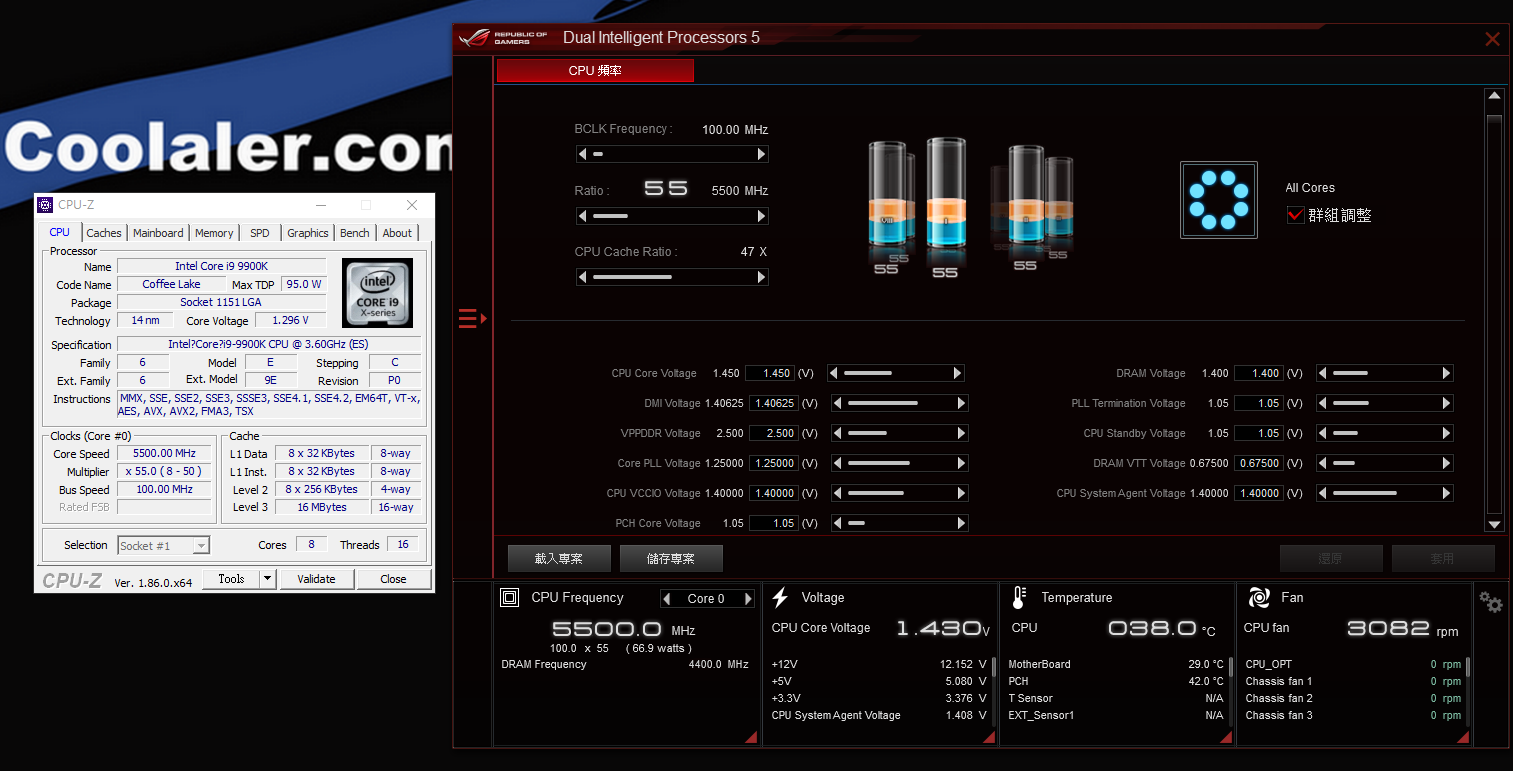Open the Caches tab in CPU-Z
This screenshot has width=1513, height=771.
(x=104, y=233)
